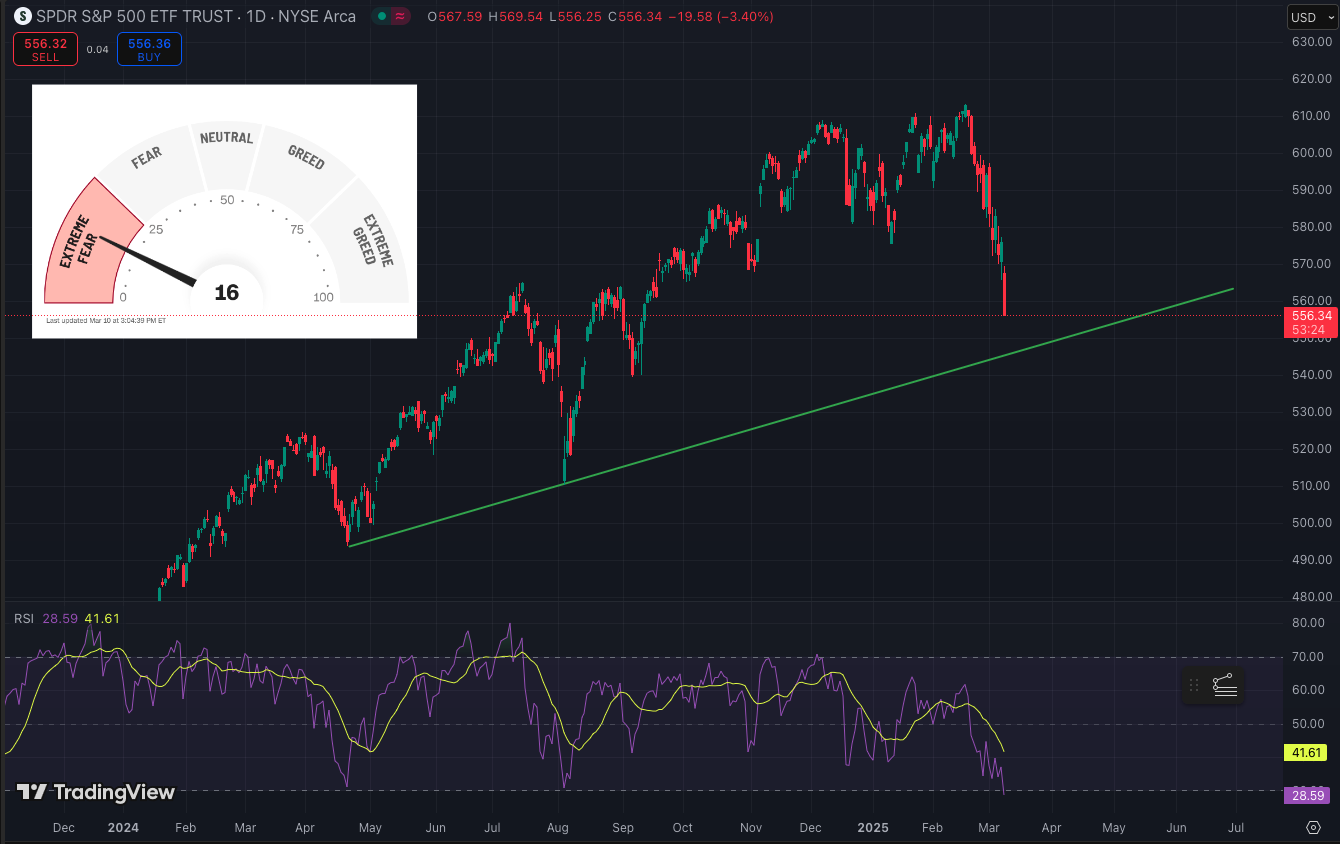Click the 590.00 price axis label
The height and width of the screenshot is (844, 1340).
(1311, 190)
